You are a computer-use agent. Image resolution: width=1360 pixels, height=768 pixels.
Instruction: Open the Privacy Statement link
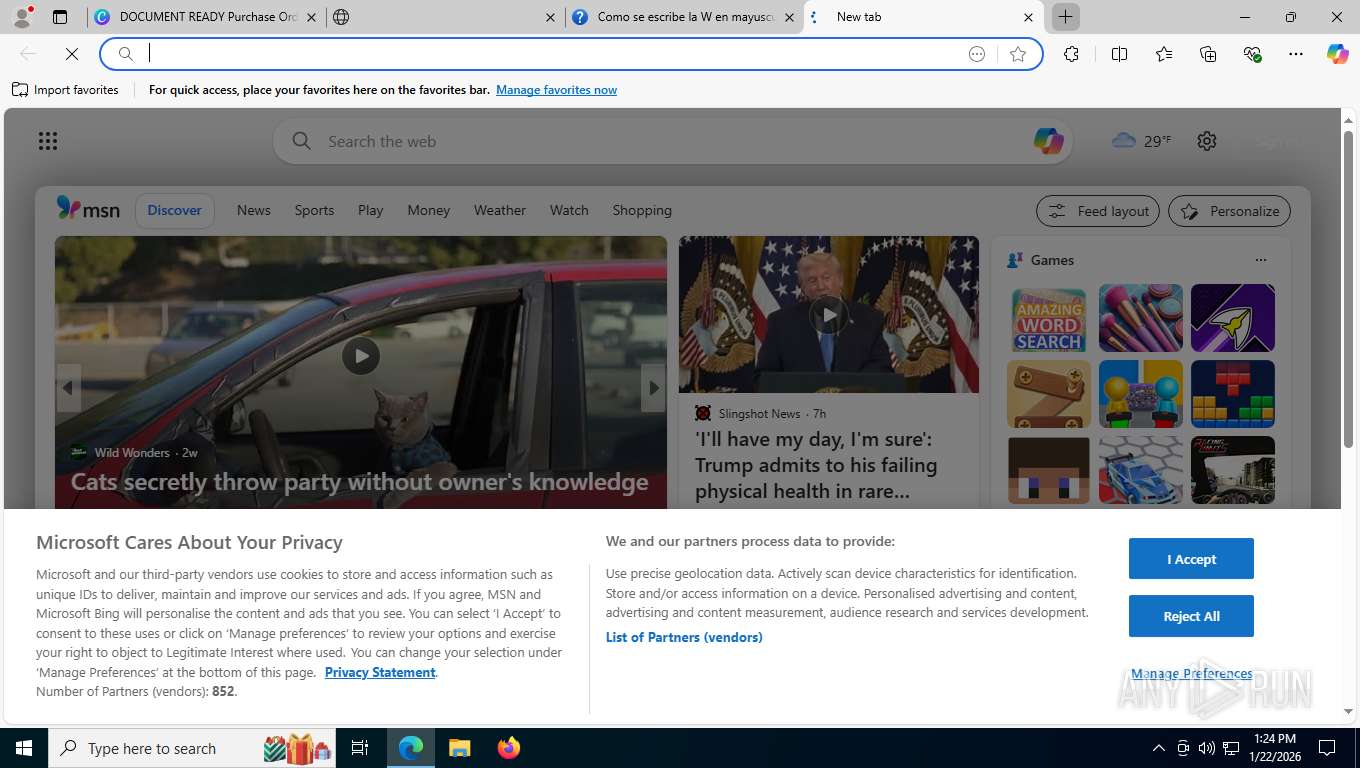click(380, 672)
